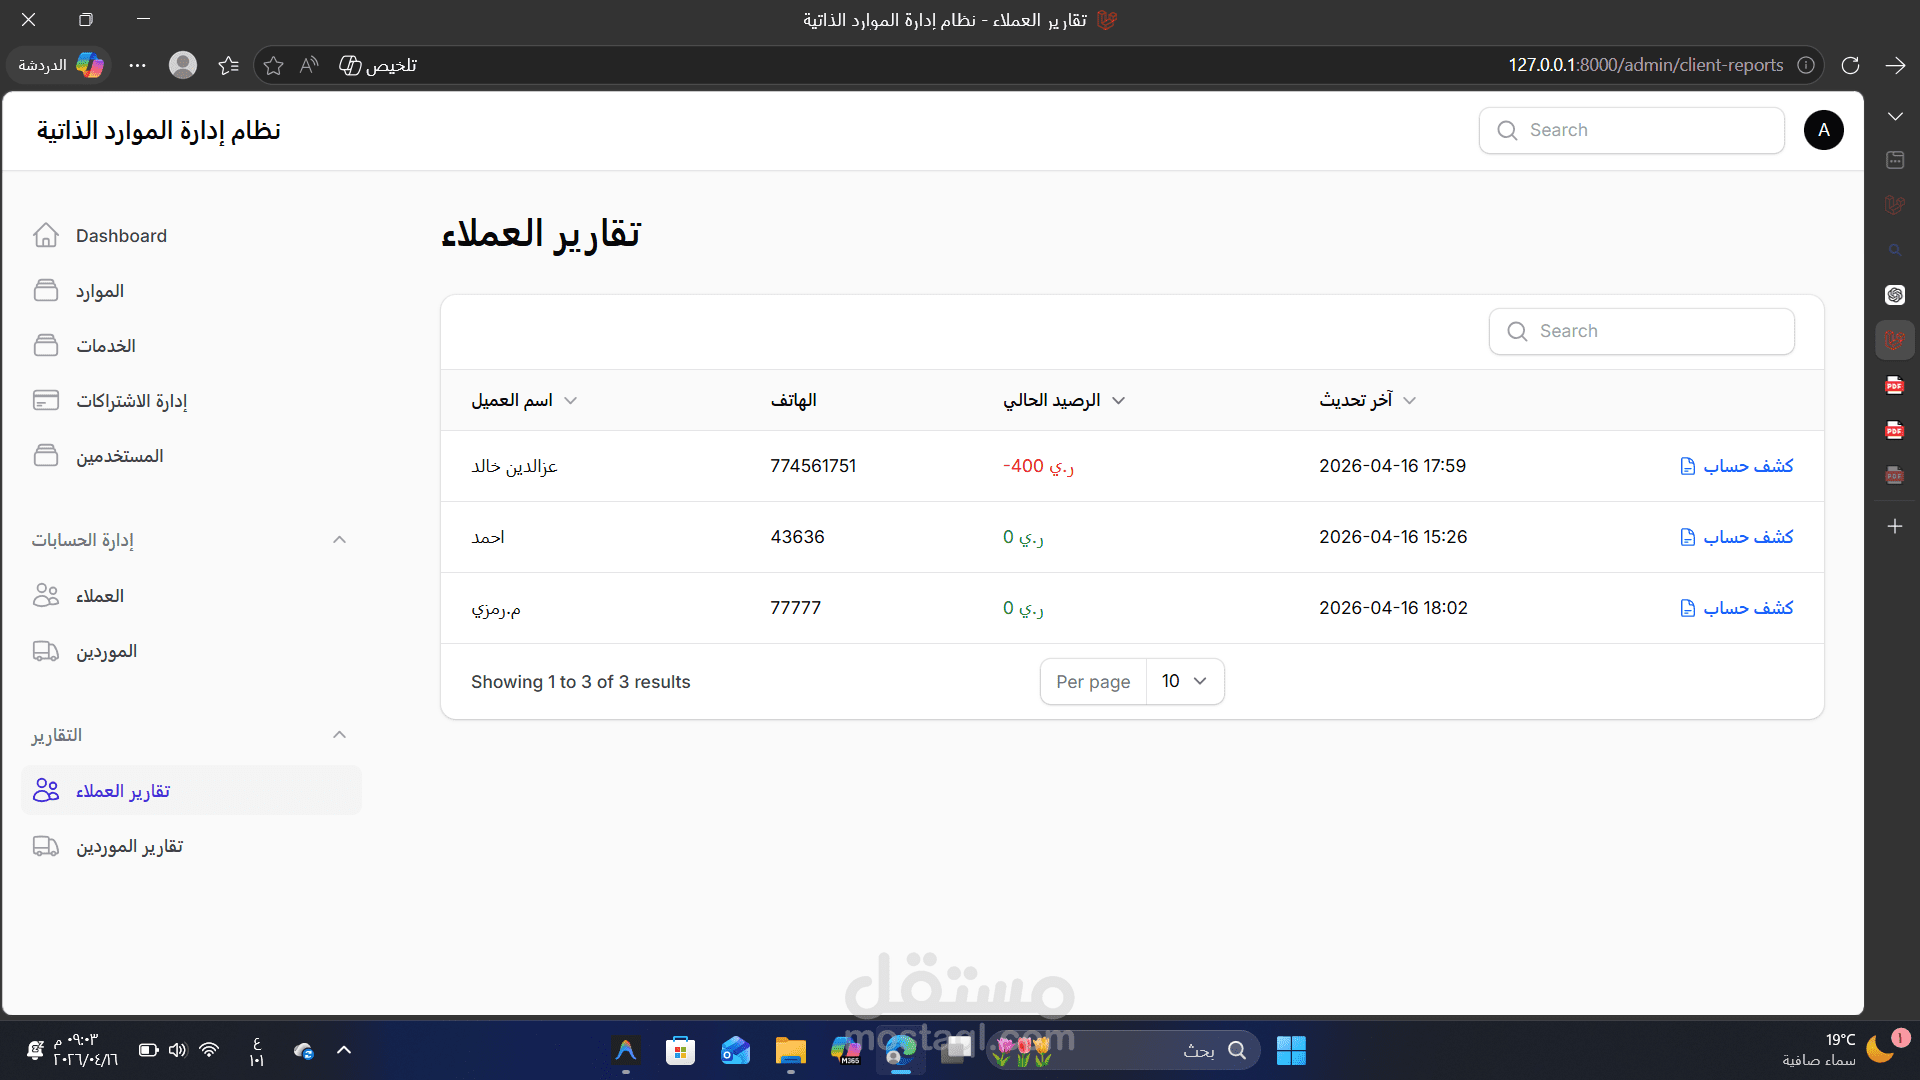Viewport: 1920px width, 1080px height.
Task: Click the عزالدين خالد name cell
Action: [x=514, y=466]
